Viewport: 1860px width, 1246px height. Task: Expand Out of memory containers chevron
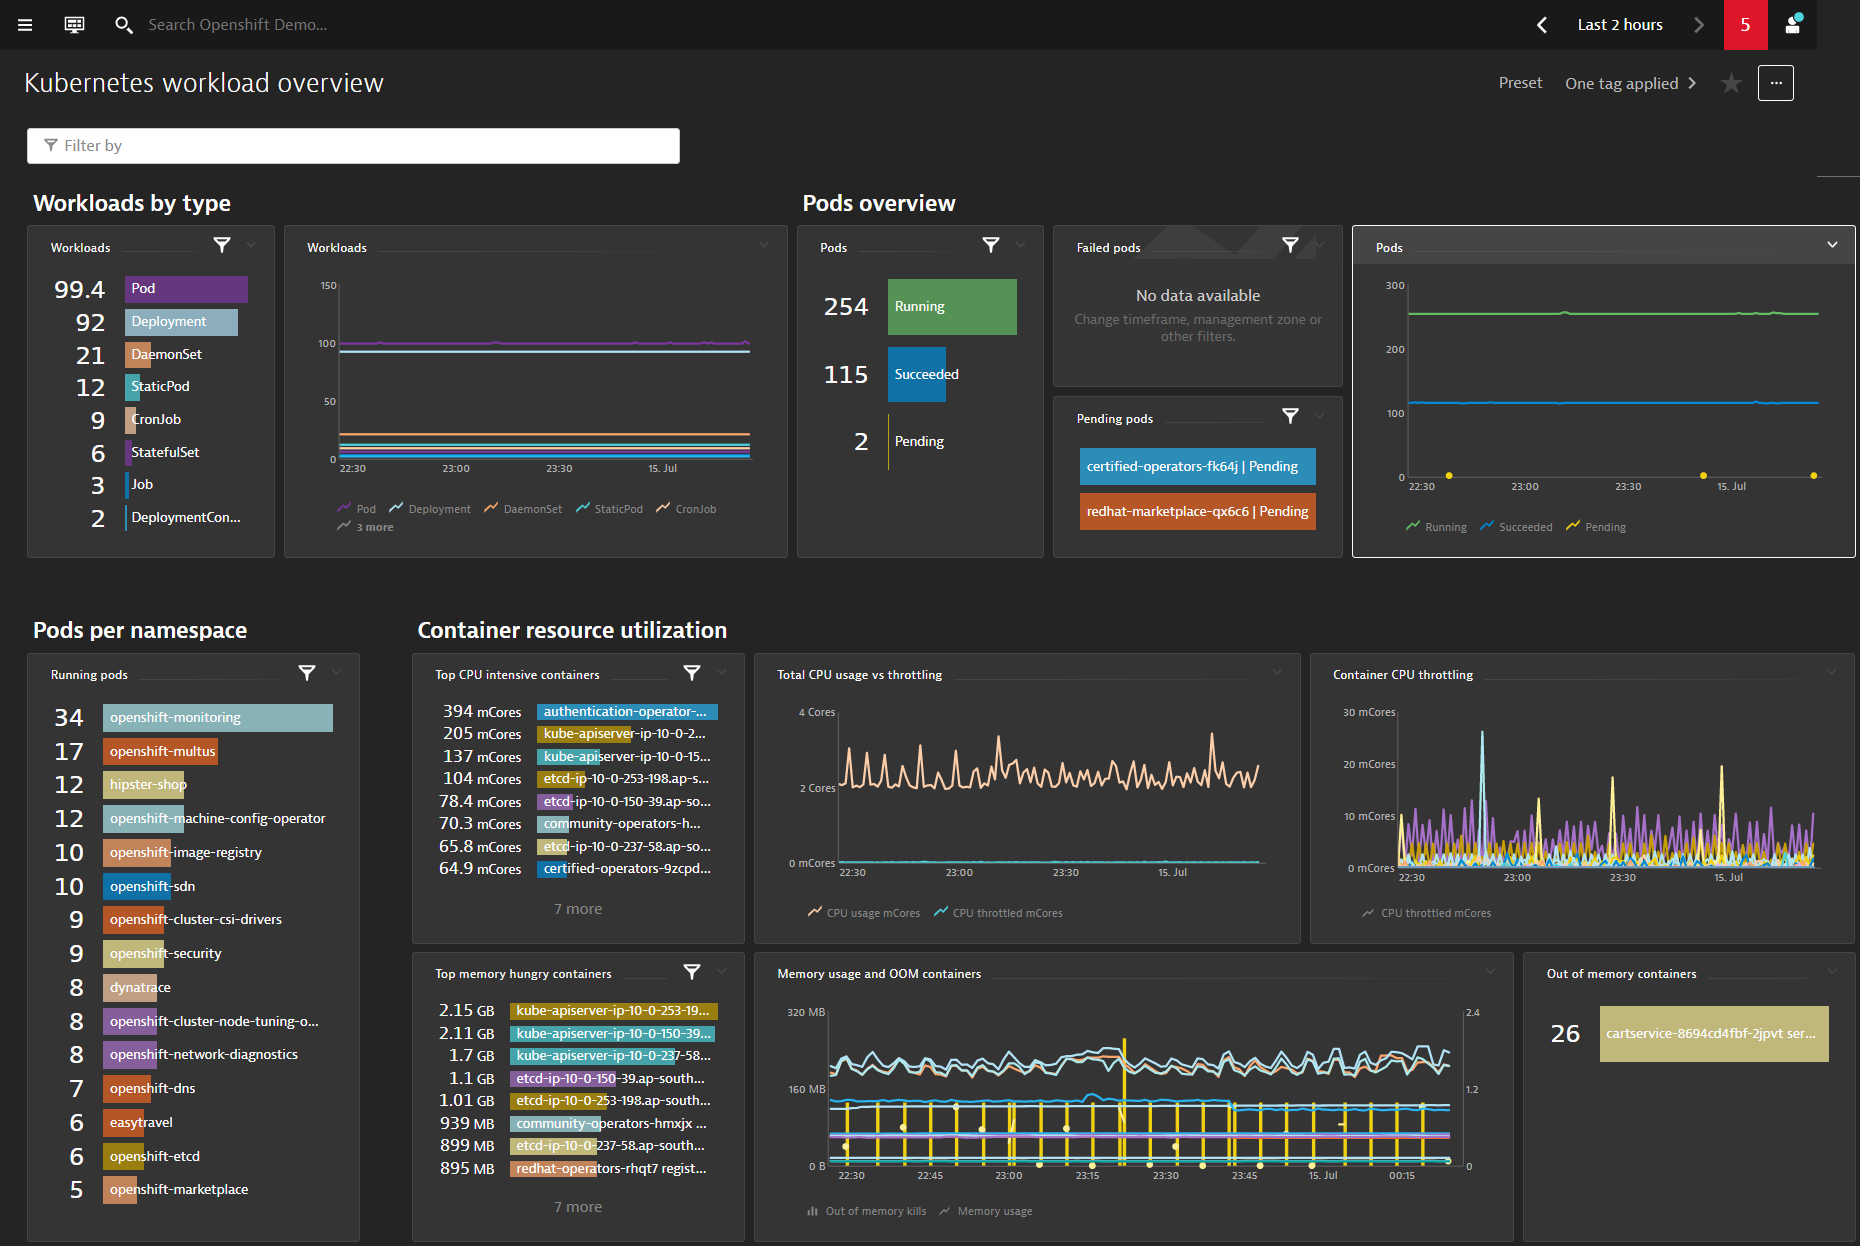[1832, 972]
